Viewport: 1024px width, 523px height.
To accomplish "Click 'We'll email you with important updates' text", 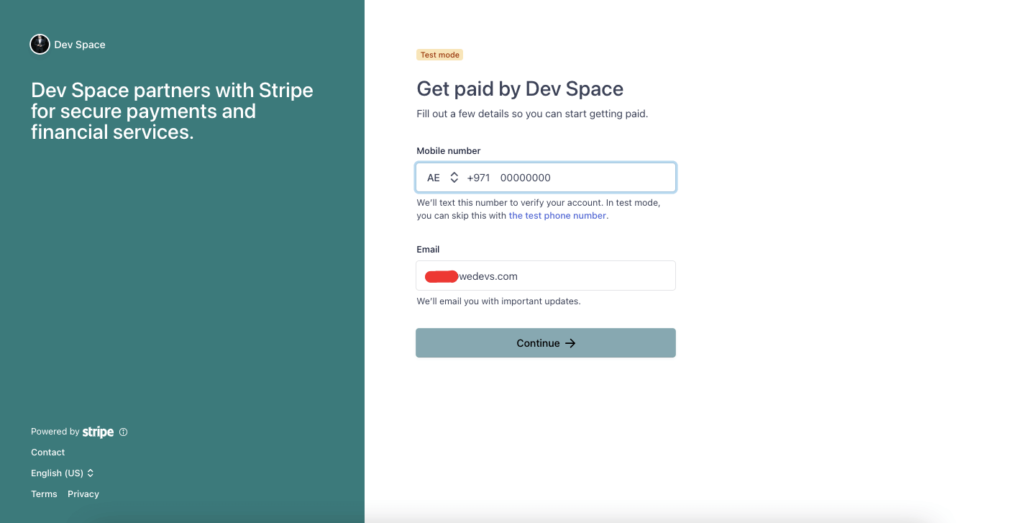I will (498, 301).
